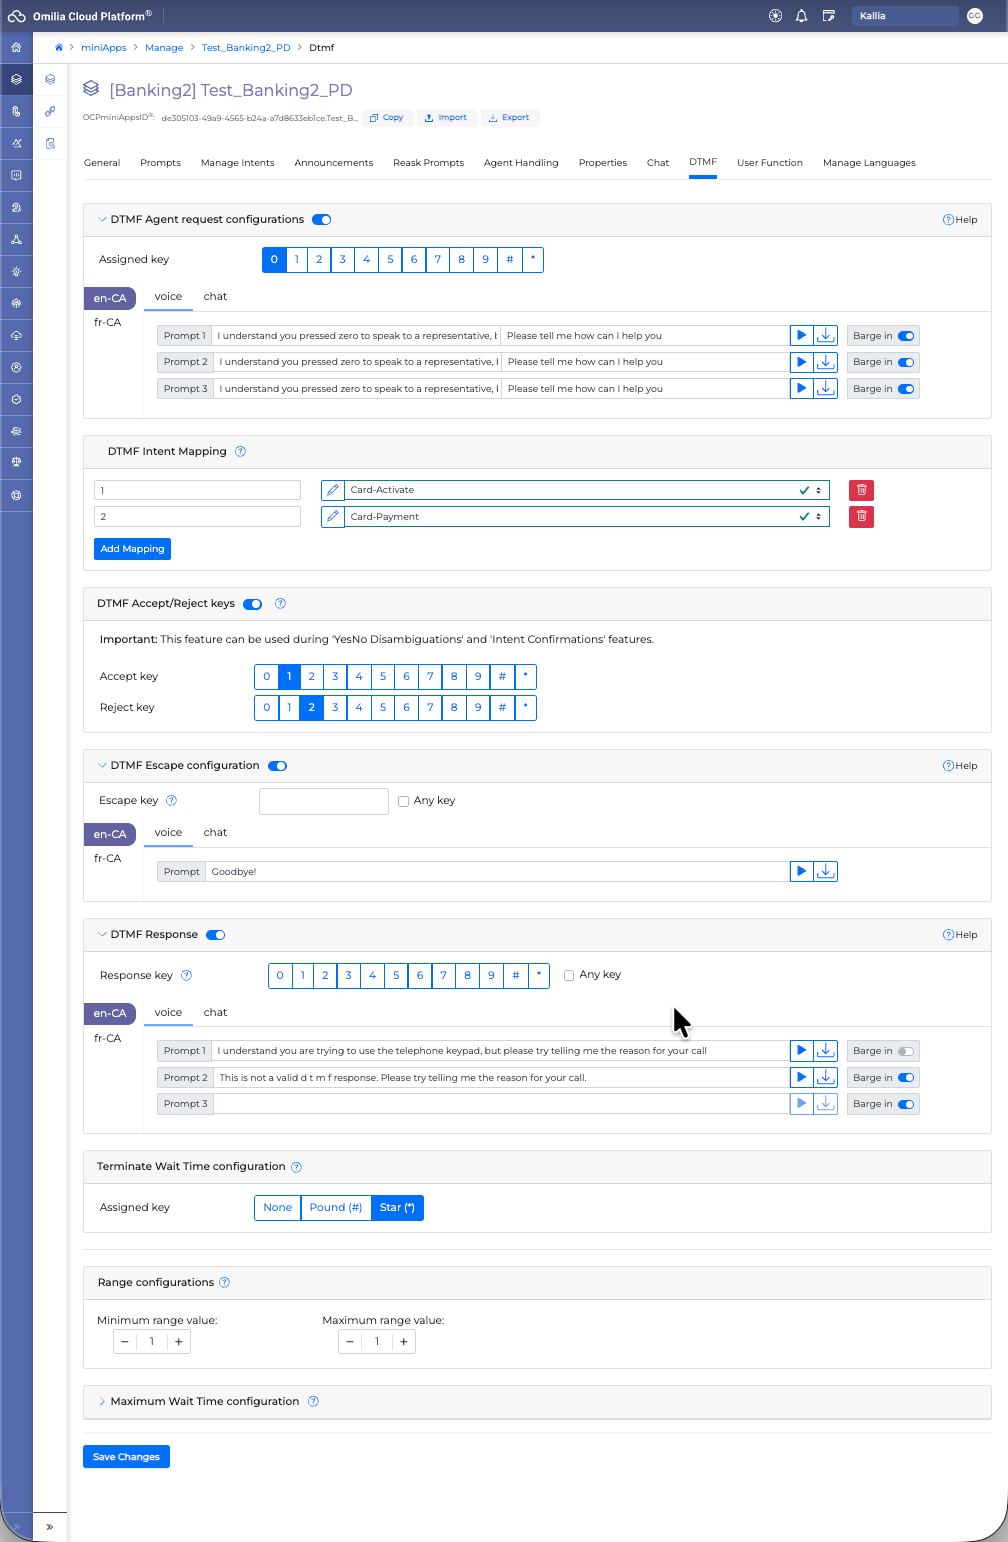1008x1542 pixels.
Task: Play DTMF Response Prompt 1 audio
Action: [x=801, y=1051]
